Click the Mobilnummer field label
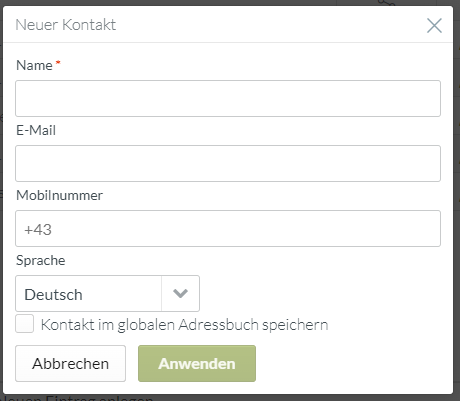The image size is (460, 401). pyautogui.click(x=59, y=195)
